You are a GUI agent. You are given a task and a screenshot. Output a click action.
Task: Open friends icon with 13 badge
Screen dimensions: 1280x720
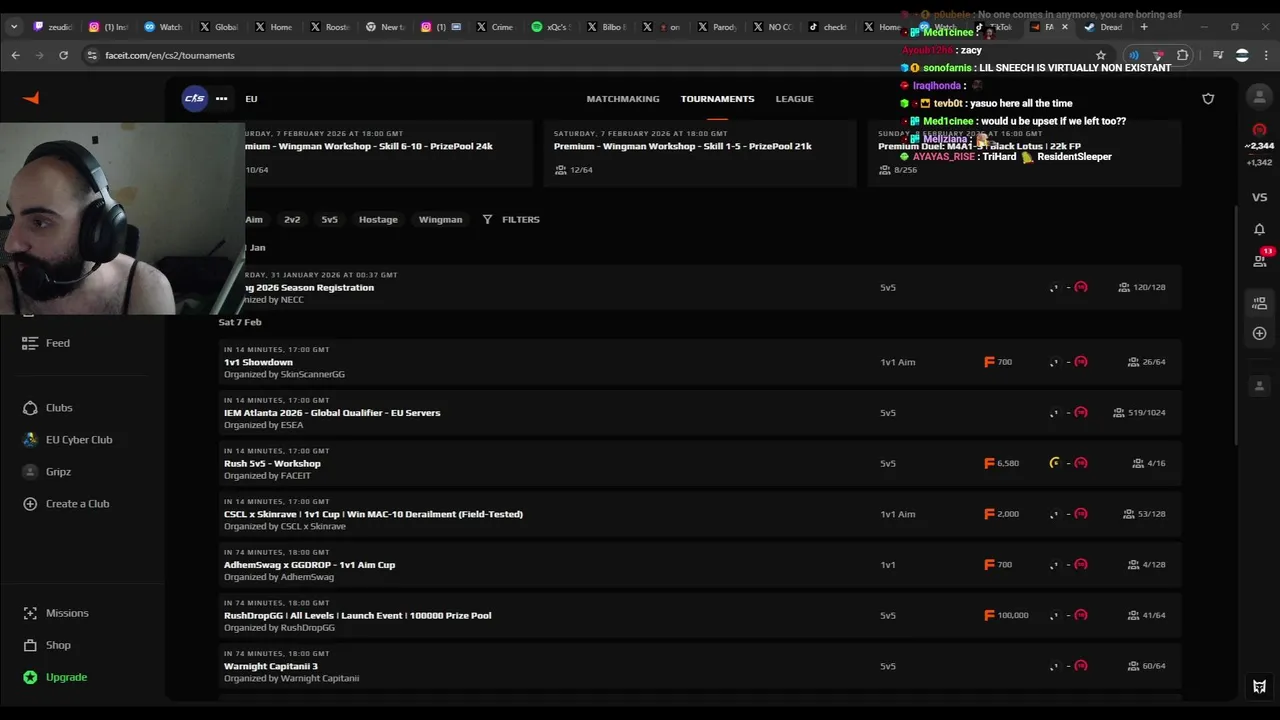(x=1260, y=260)
